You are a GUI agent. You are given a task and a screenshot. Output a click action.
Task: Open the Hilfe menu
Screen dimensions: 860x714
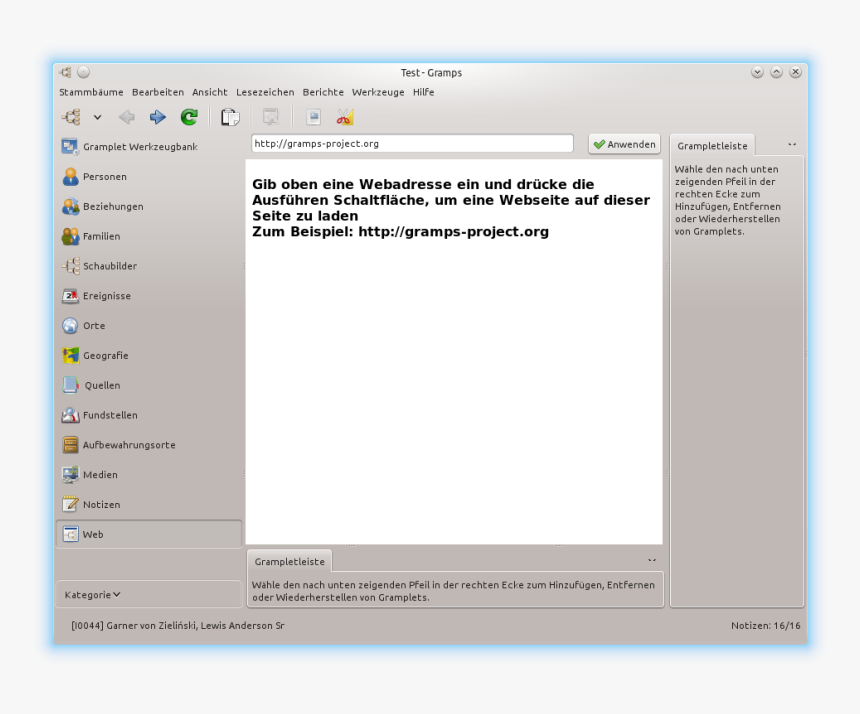tap(423, 92)
